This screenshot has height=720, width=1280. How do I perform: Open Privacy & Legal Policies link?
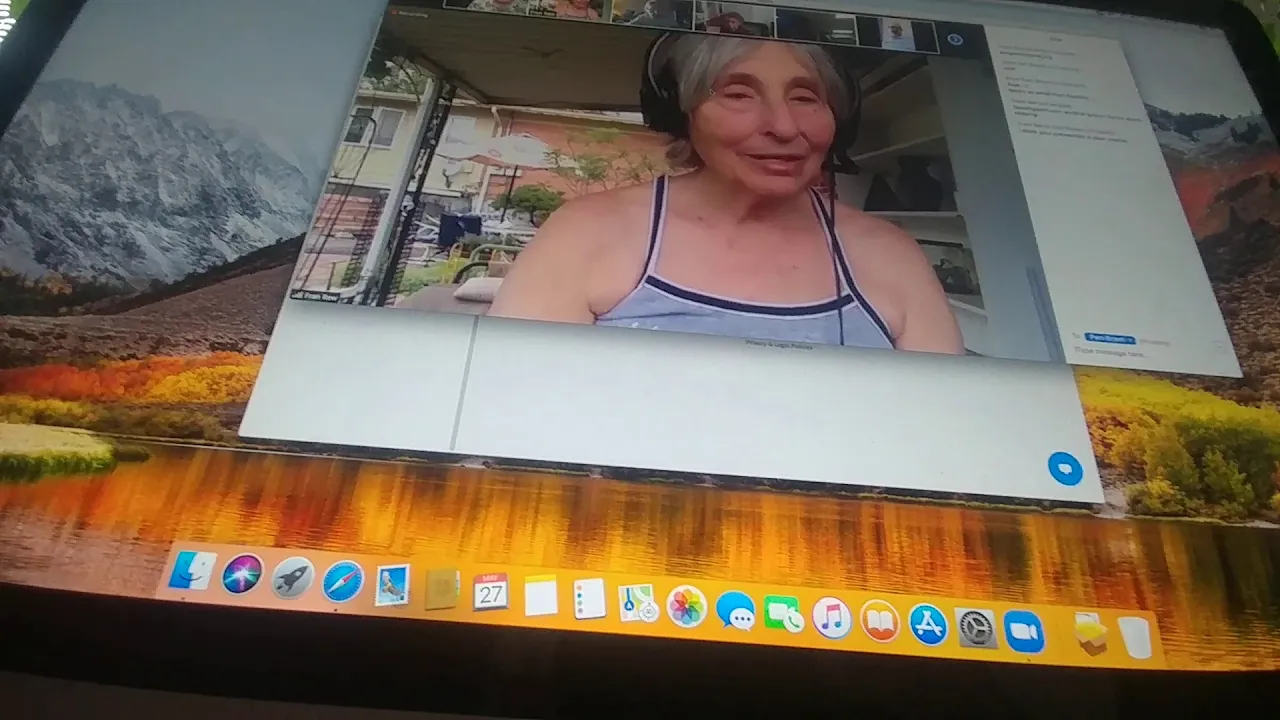point(779,344)
